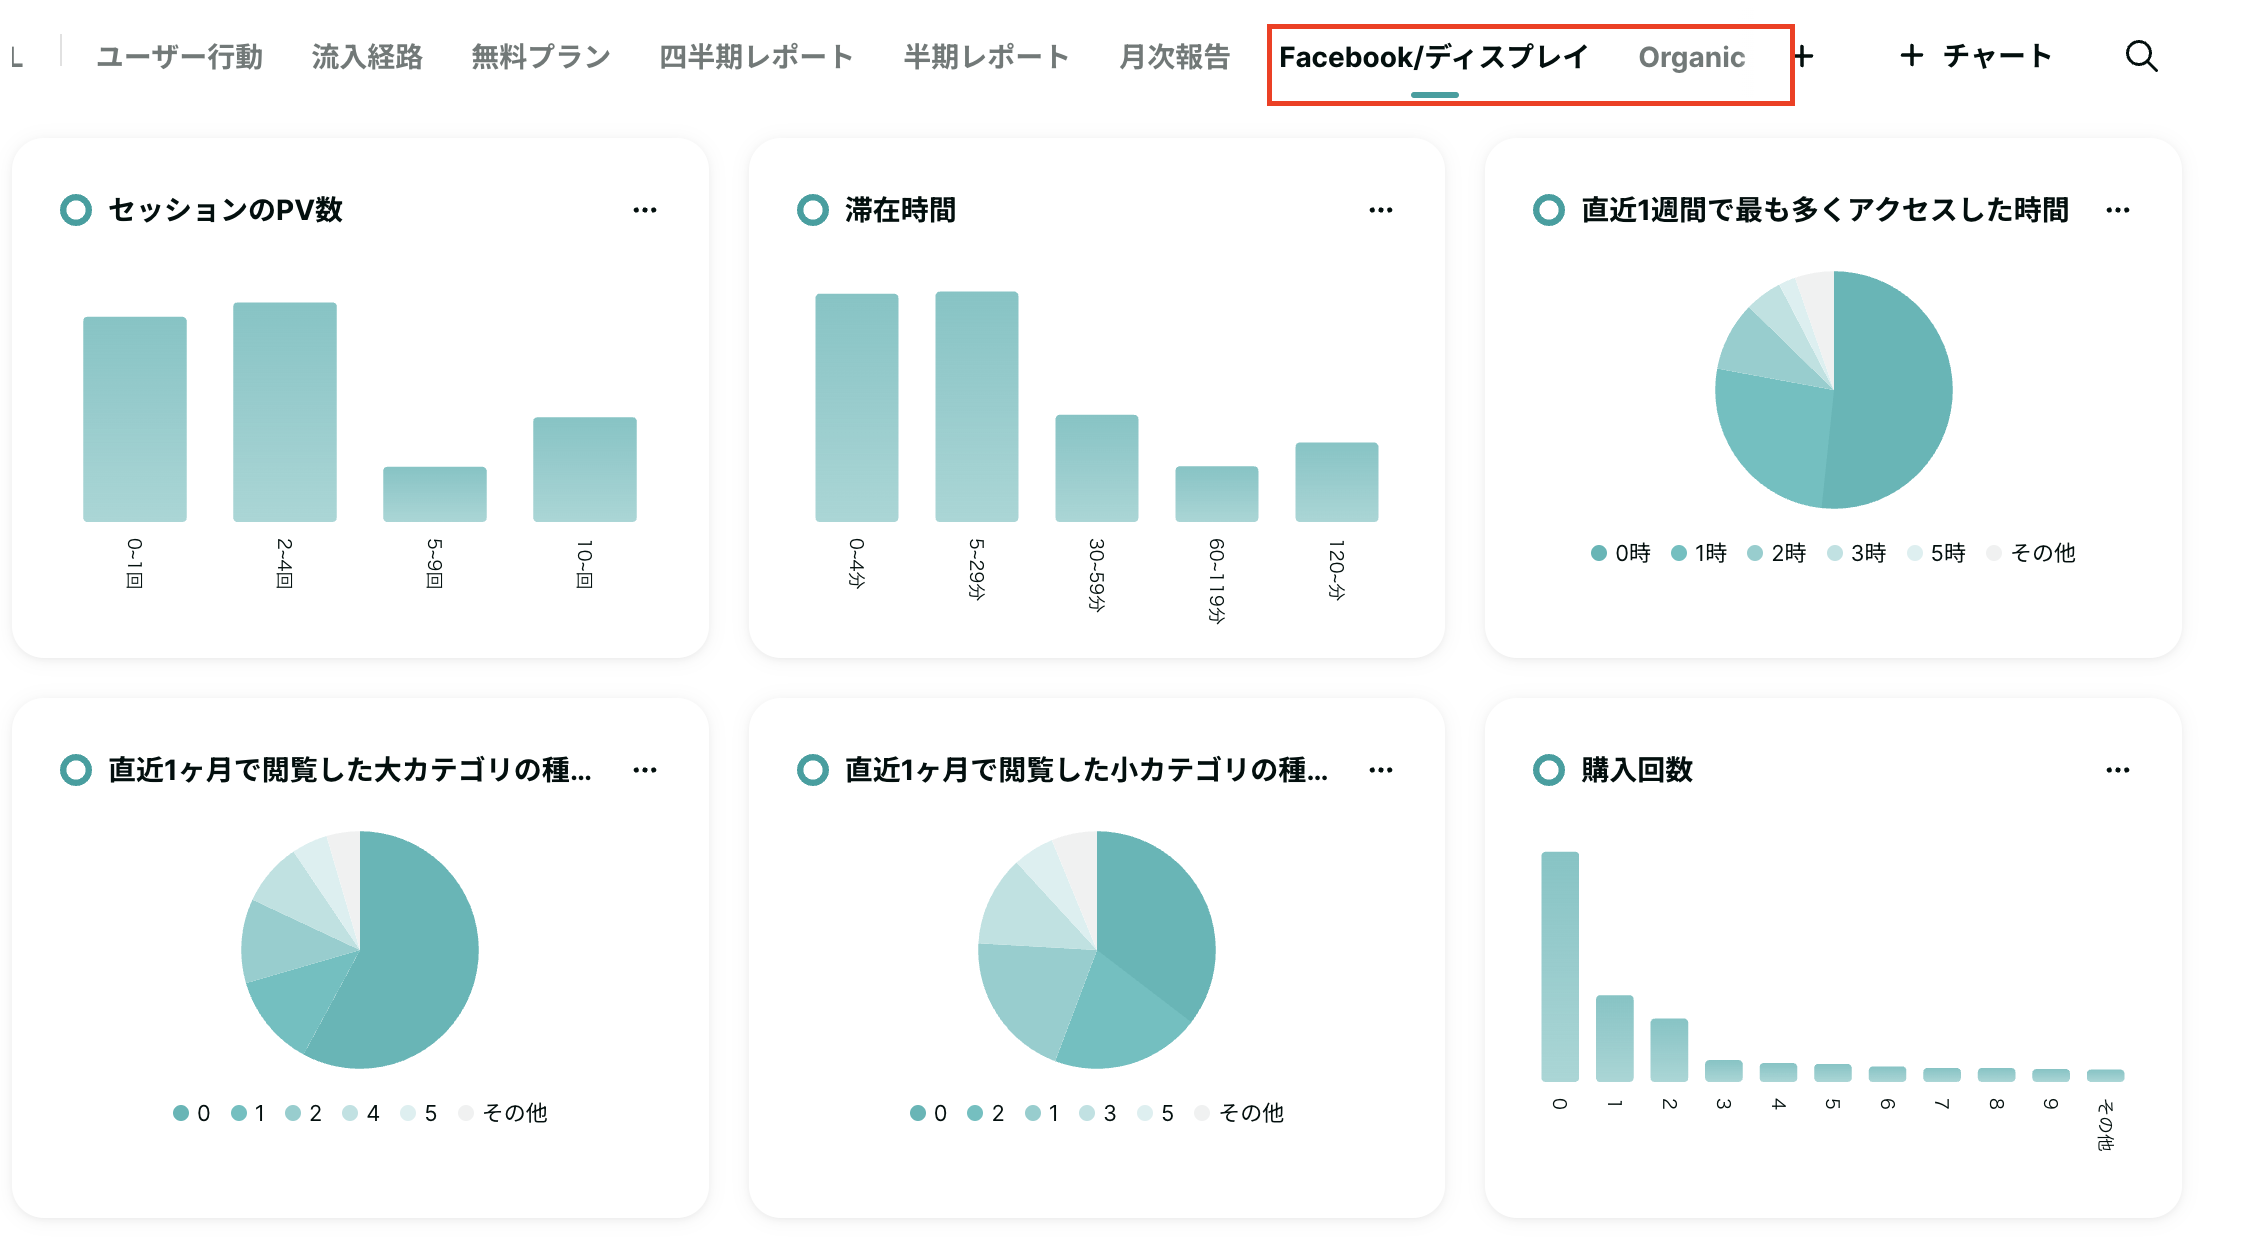Click circle icon beside 大カテゴリ chart title
Viewport: 2254px width, 1240px height.
(x=76, y=770)
